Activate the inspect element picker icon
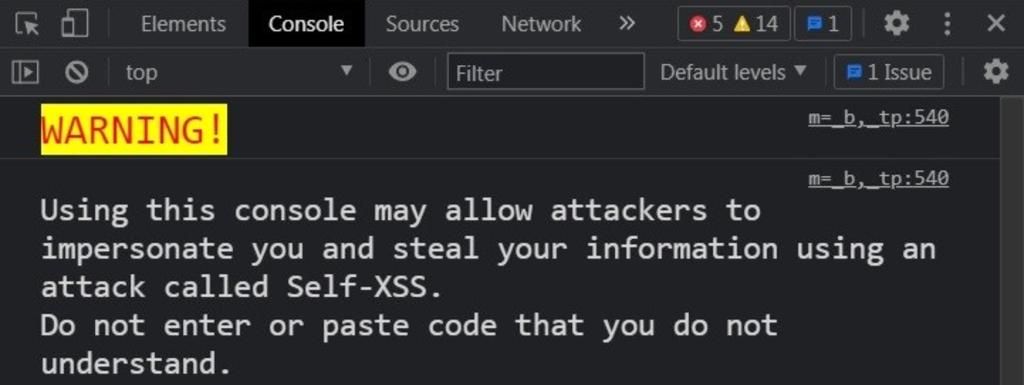 pos(27,24)
